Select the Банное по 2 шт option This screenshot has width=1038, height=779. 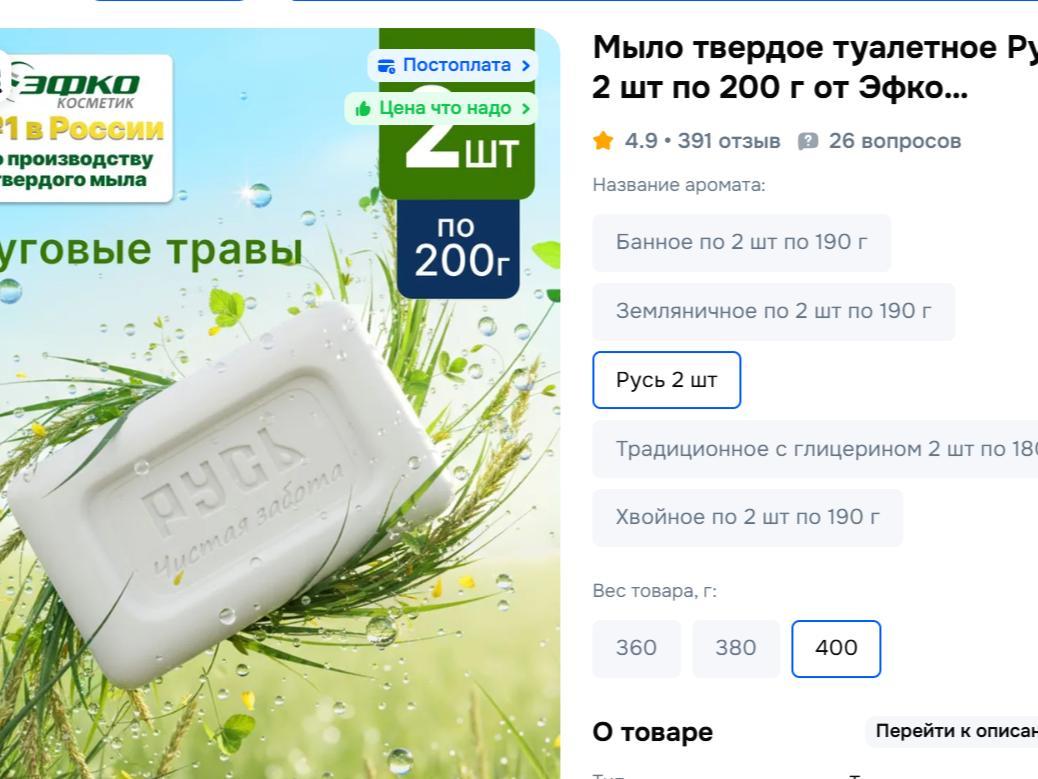click(x=741, y=242)
